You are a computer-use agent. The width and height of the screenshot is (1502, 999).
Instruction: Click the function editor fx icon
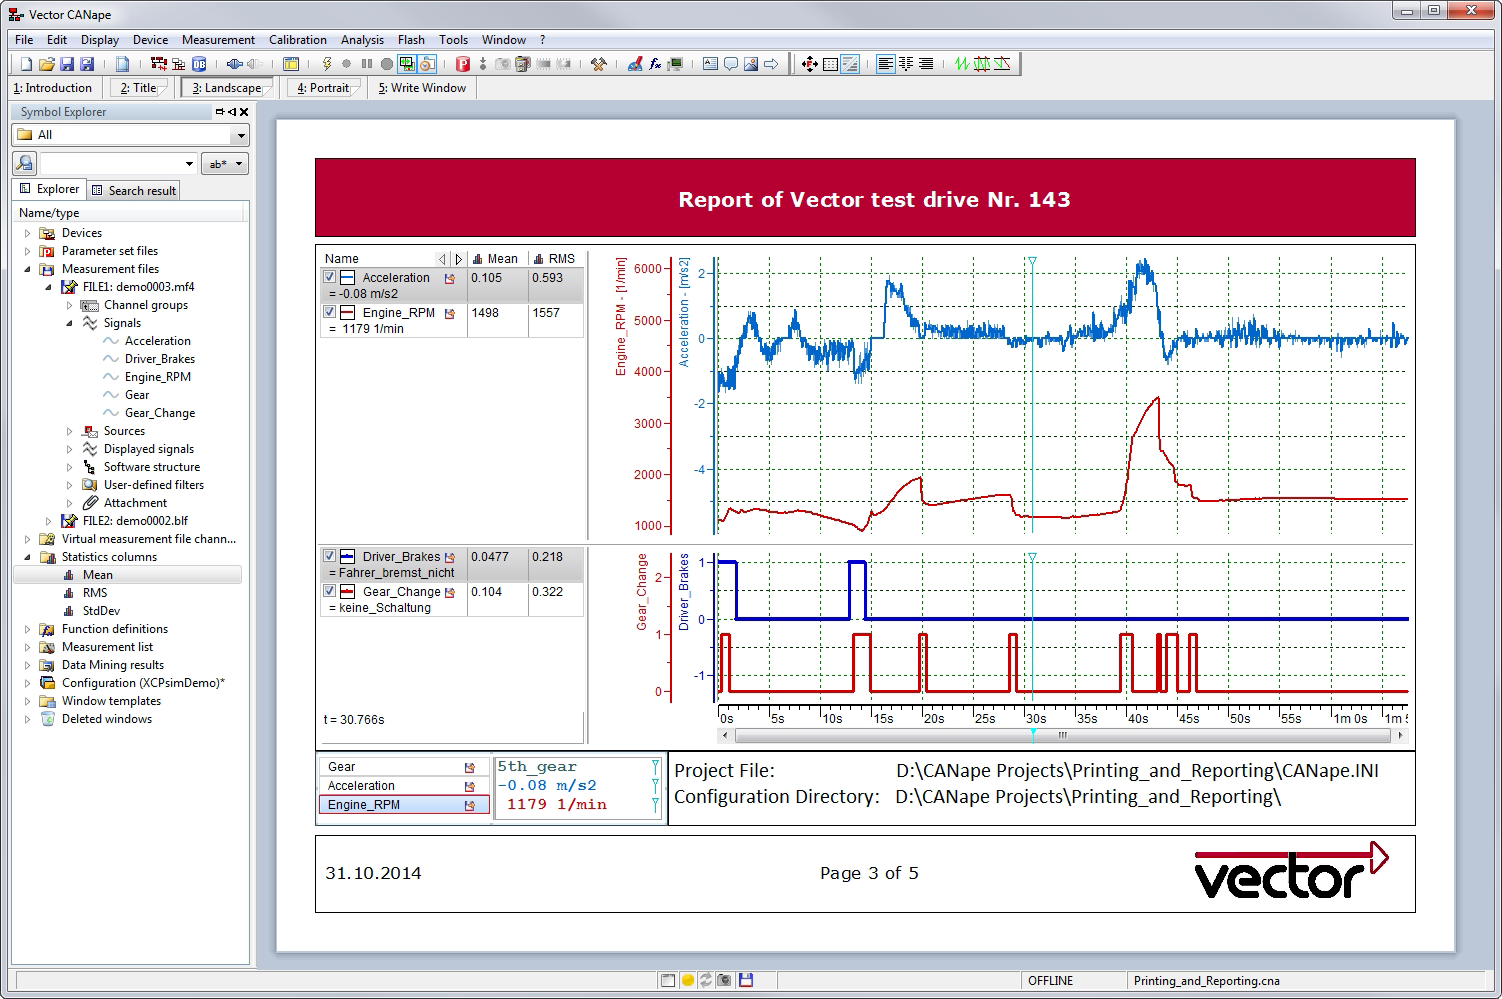pos(655,64)
